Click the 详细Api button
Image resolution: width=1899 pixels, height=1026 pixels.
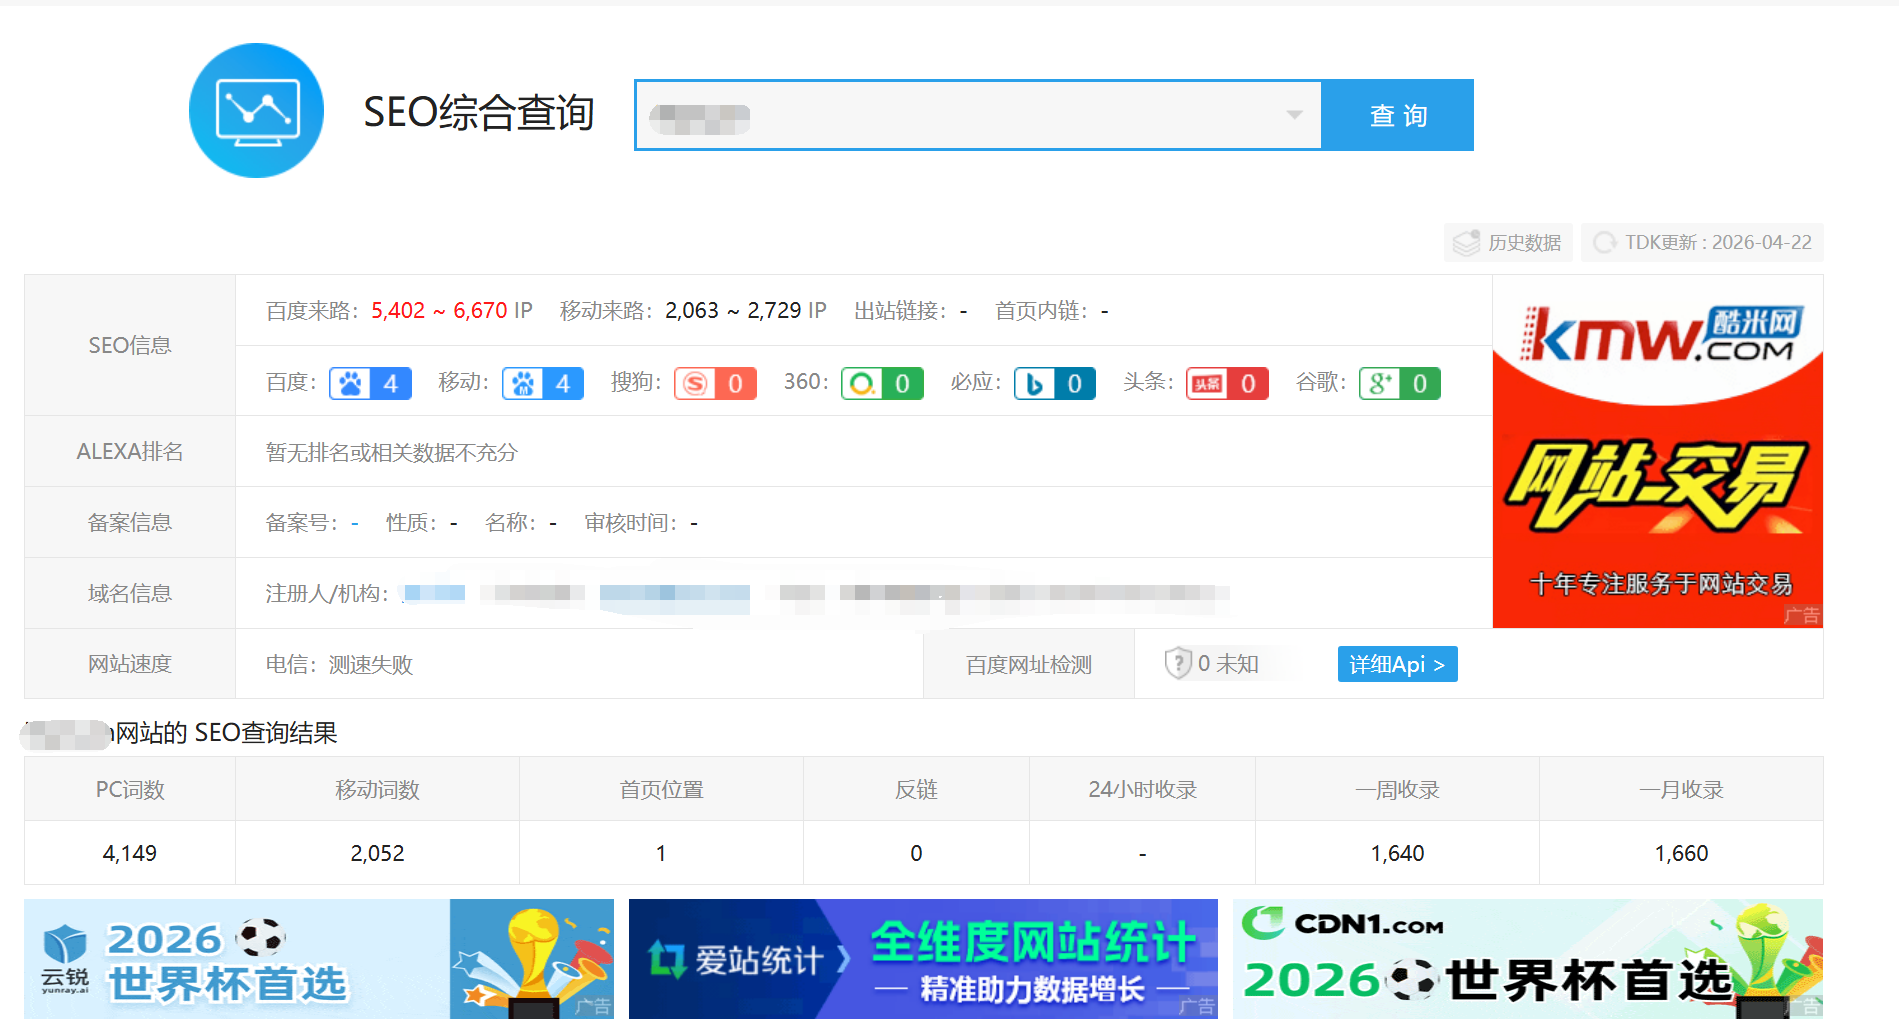[x=1397, y=664]
